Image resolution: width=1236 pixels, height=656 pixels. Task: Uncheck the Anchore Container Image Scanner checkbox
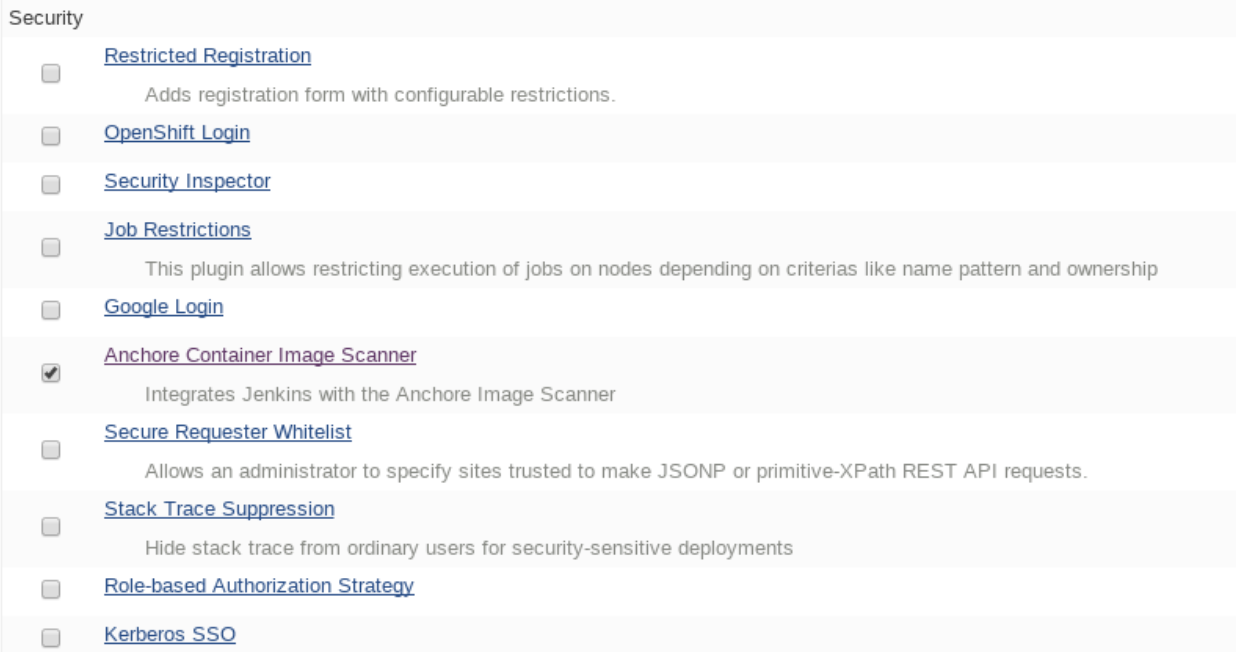click(50, 373)
